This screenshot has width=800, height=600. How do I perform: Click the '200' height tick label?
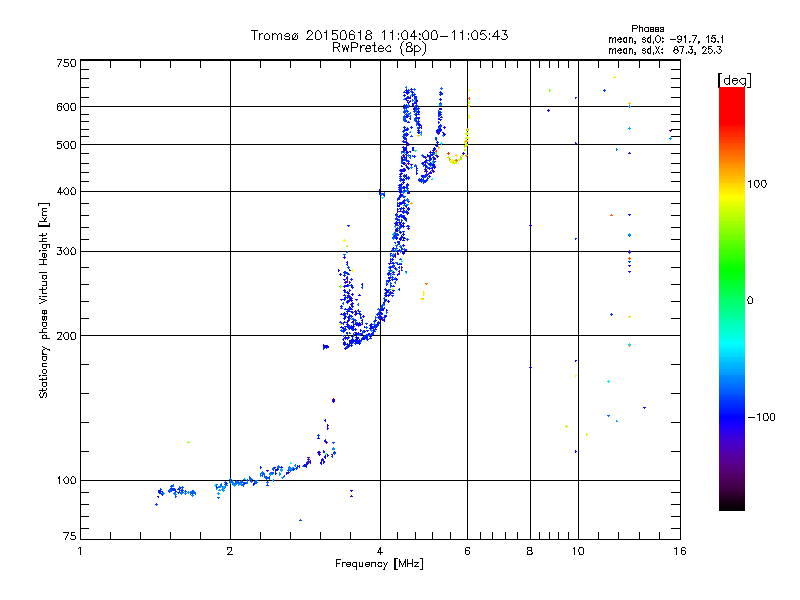[66, 336]
